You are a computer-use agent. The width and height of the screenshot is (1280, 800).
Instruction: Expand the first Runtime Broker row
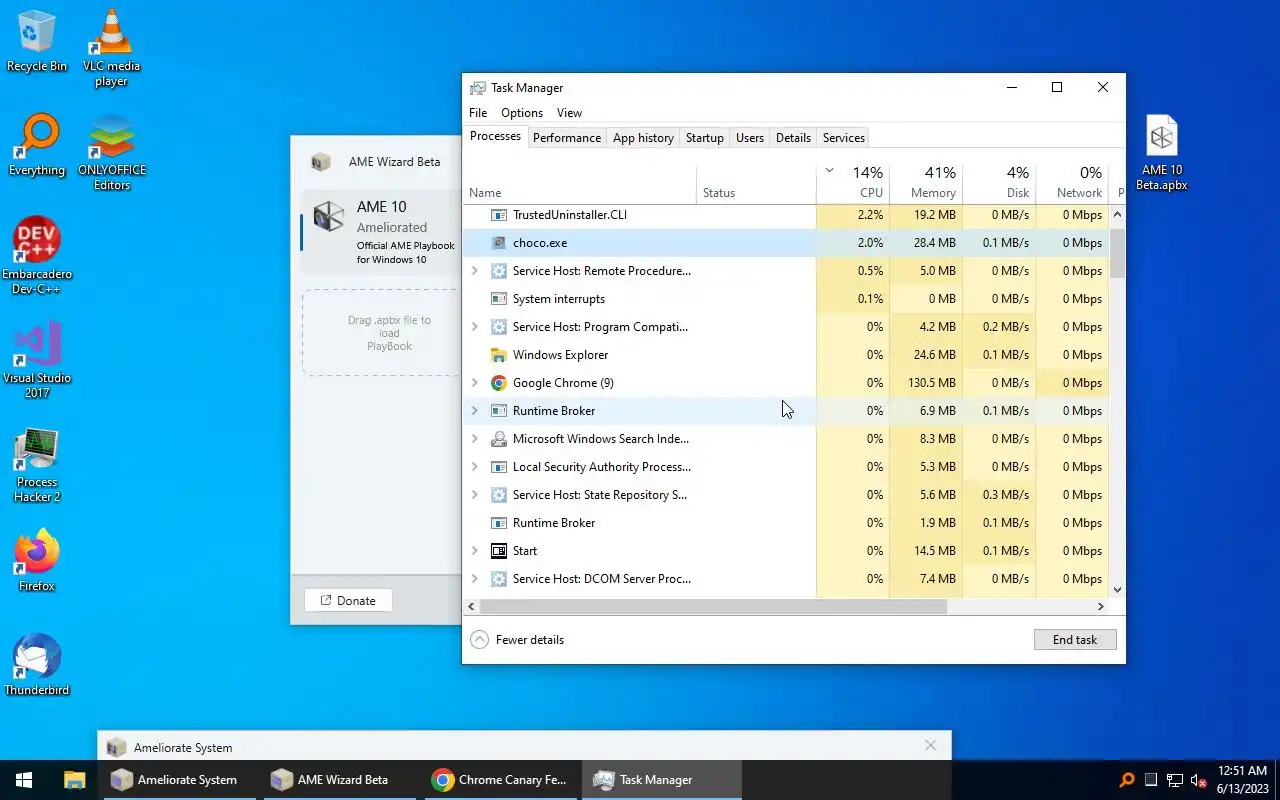[475, 411]
